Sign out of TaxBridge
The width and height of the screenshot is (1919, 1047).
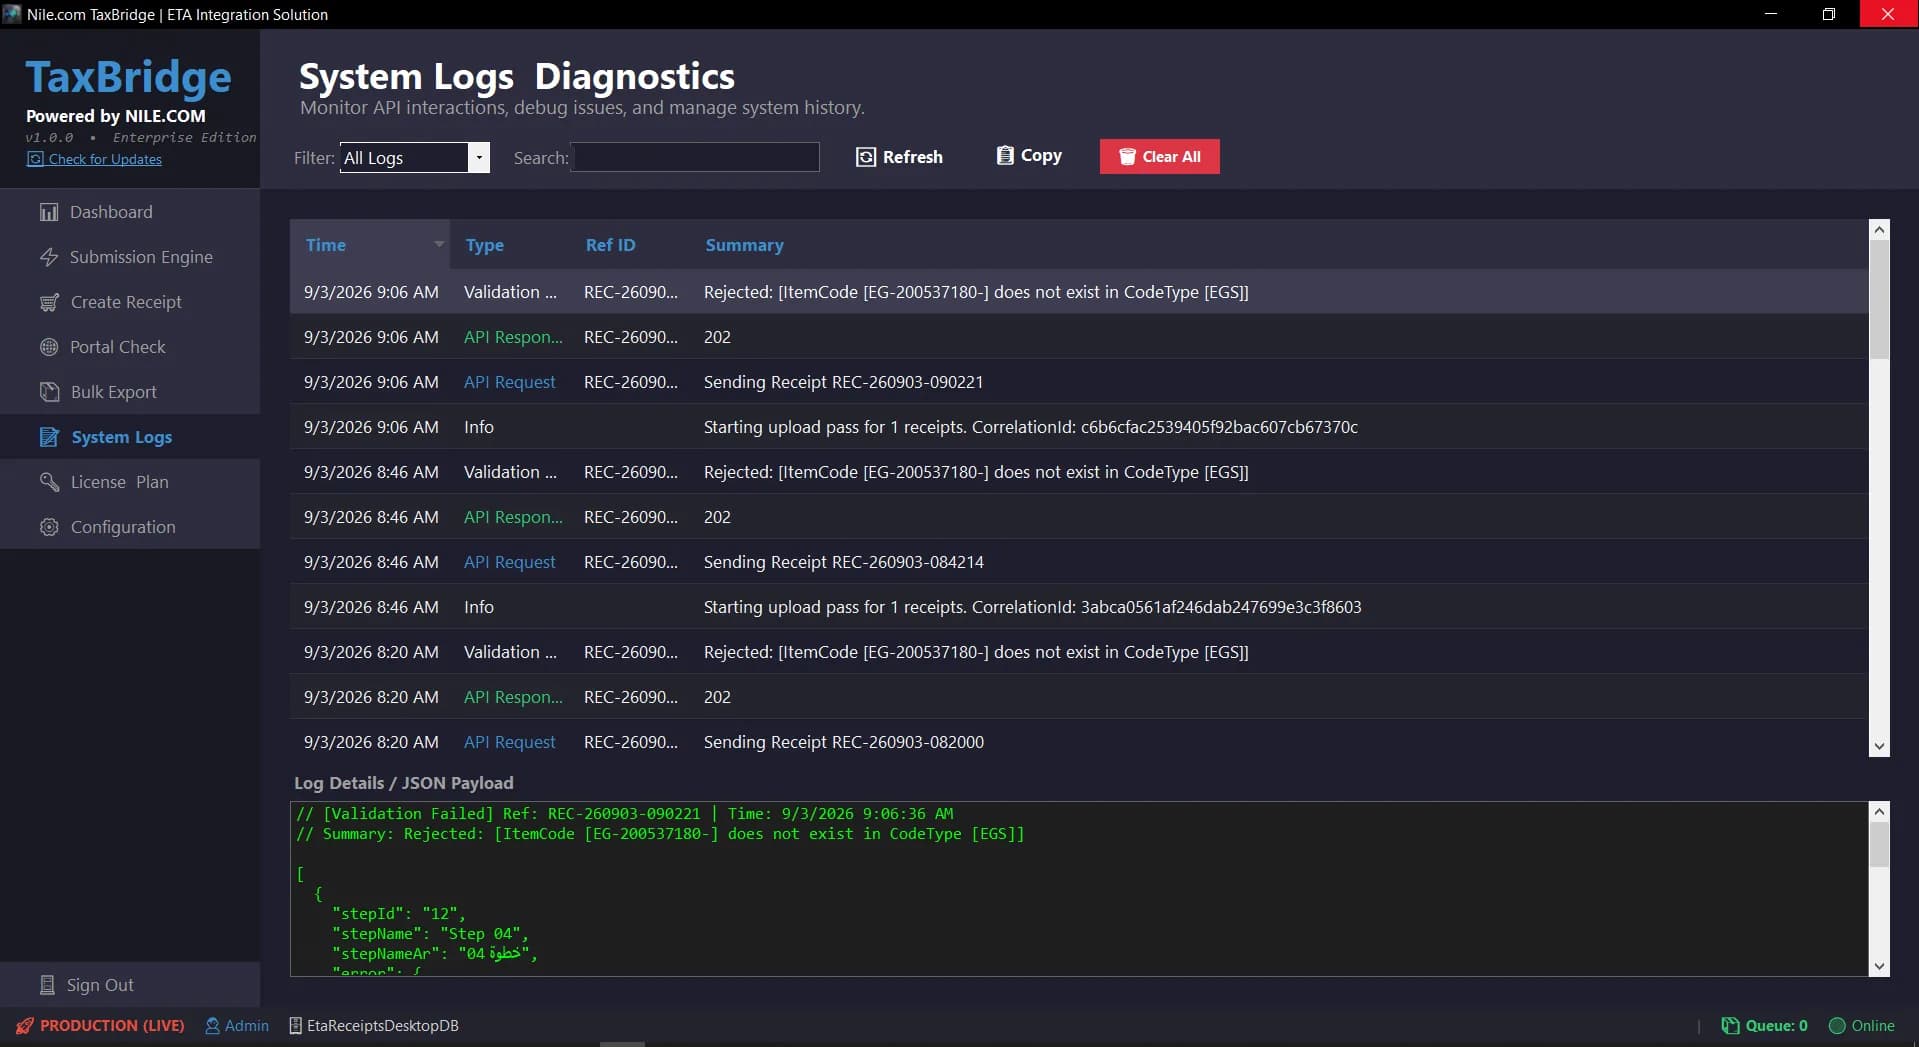click(x=130, y=985)
